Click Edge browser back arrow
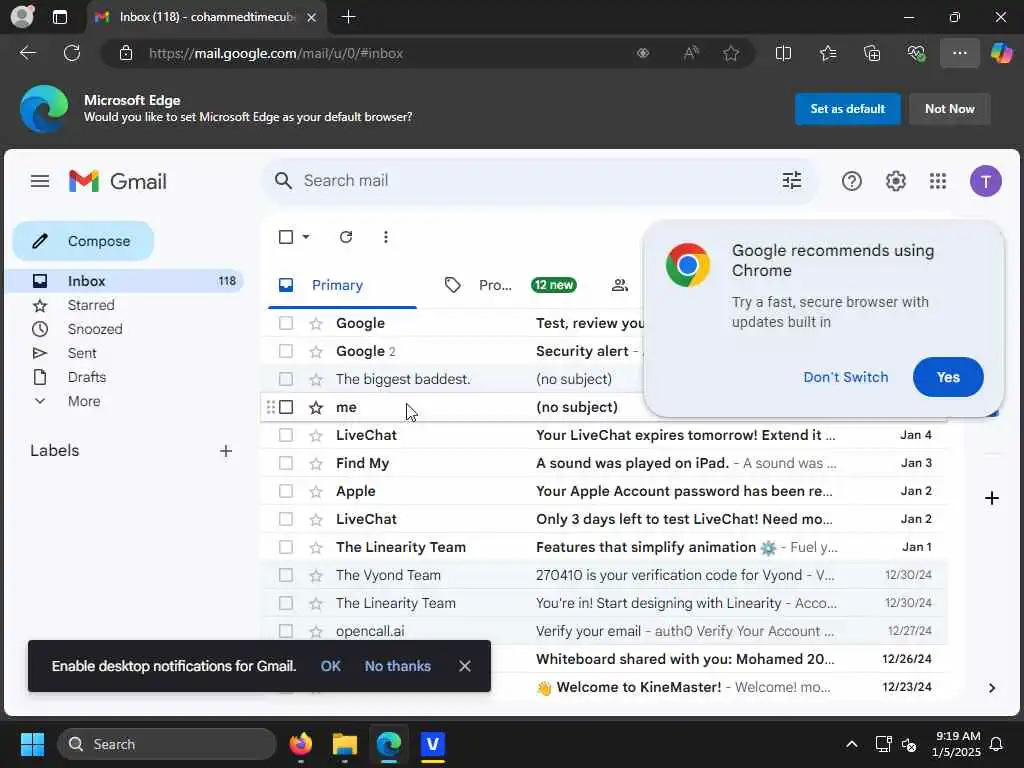 tap(28, 53)
